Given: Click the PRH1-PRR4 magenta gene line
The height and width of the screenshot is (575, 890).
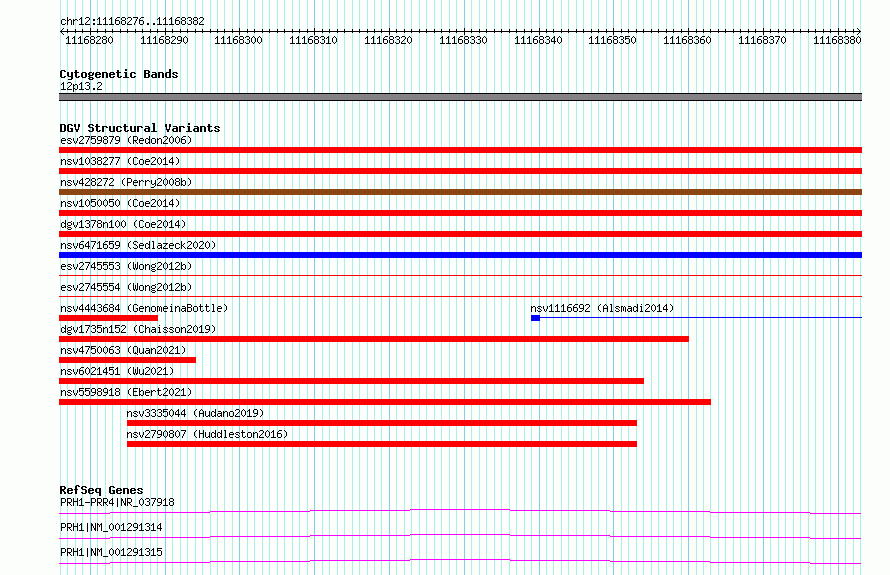Looking at the screenshot, I should (460, 511).
